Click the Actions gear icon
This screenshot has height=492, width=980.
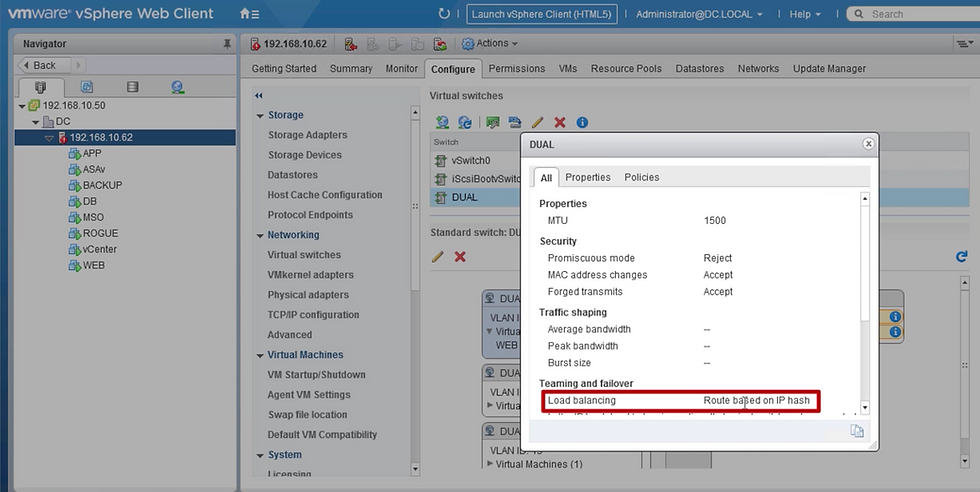[x=468, y=44]
